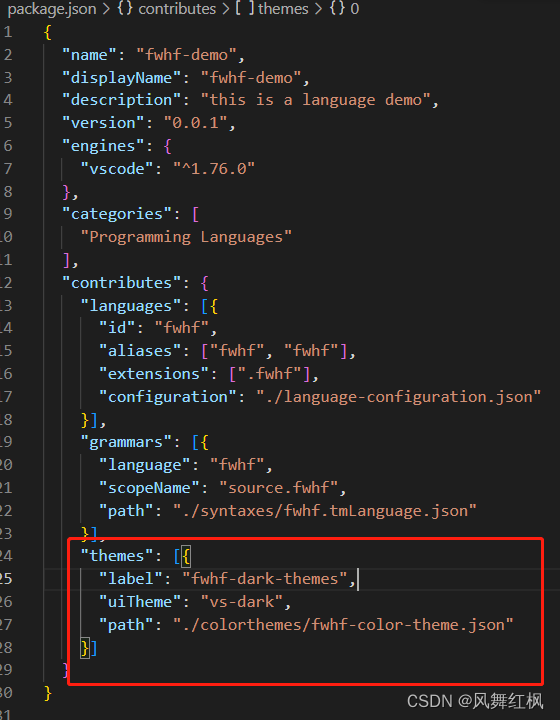Click "./language-configuration.json" path string
560x720 pixels.
[x=398, y=397]
